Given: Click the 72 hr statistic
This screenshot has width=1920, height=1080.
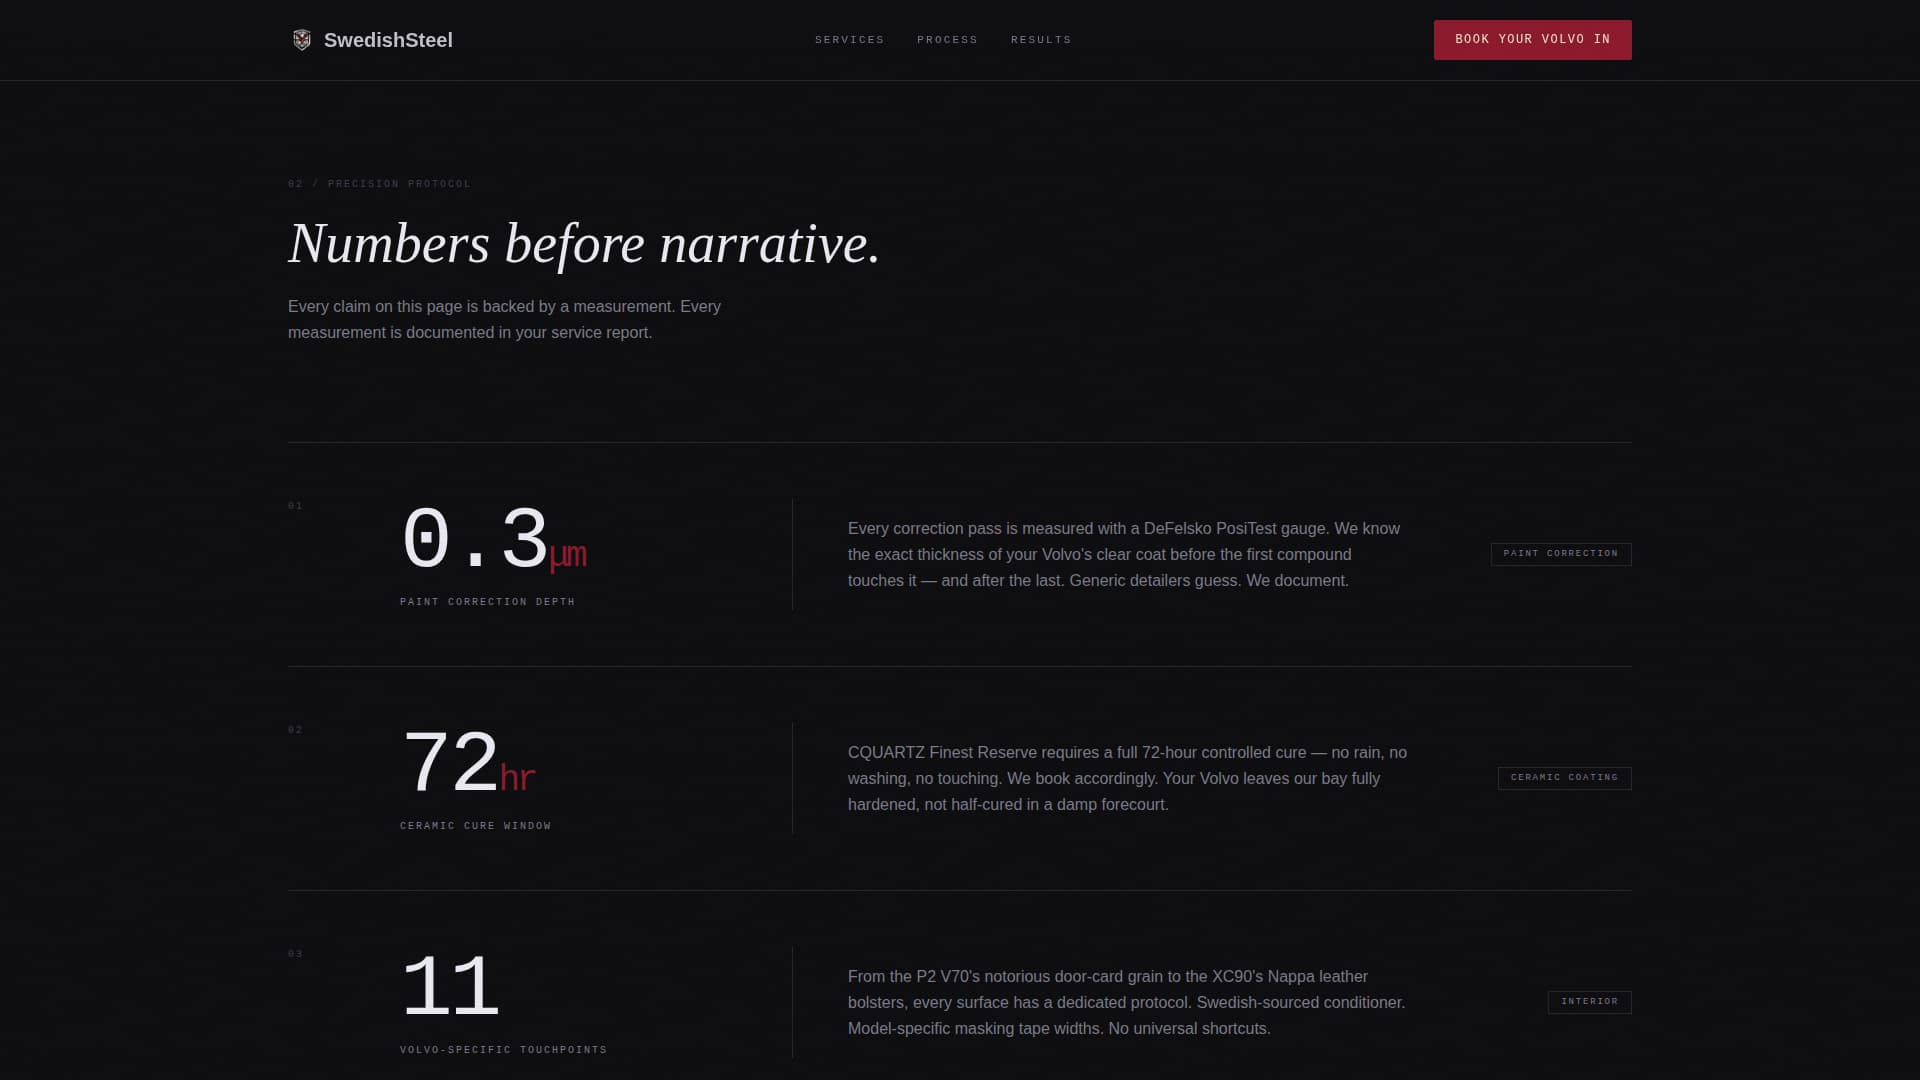Looking at the screenshot, I should click(x=468, y=764).
